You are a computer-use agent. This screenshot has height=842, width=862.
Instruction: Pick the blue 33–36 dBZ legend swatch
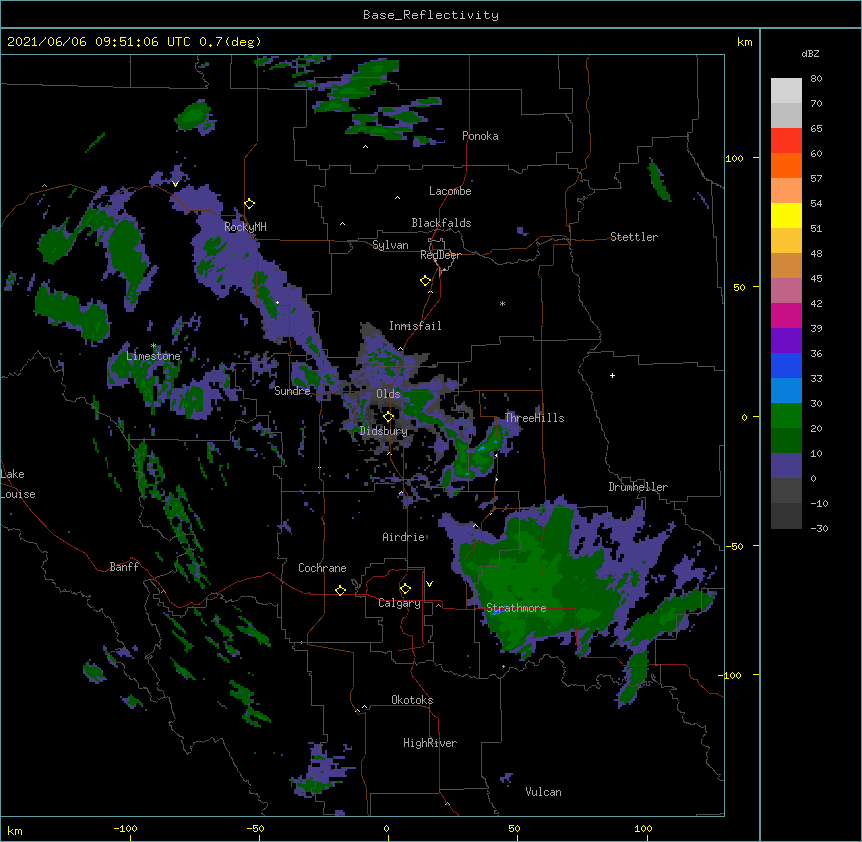786,366
